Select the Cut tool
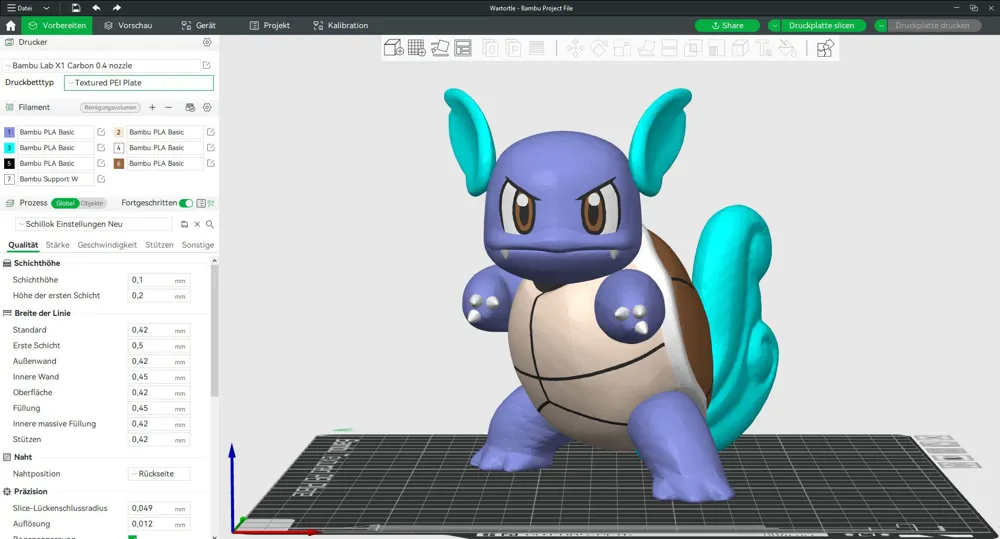 coord(669,48)
